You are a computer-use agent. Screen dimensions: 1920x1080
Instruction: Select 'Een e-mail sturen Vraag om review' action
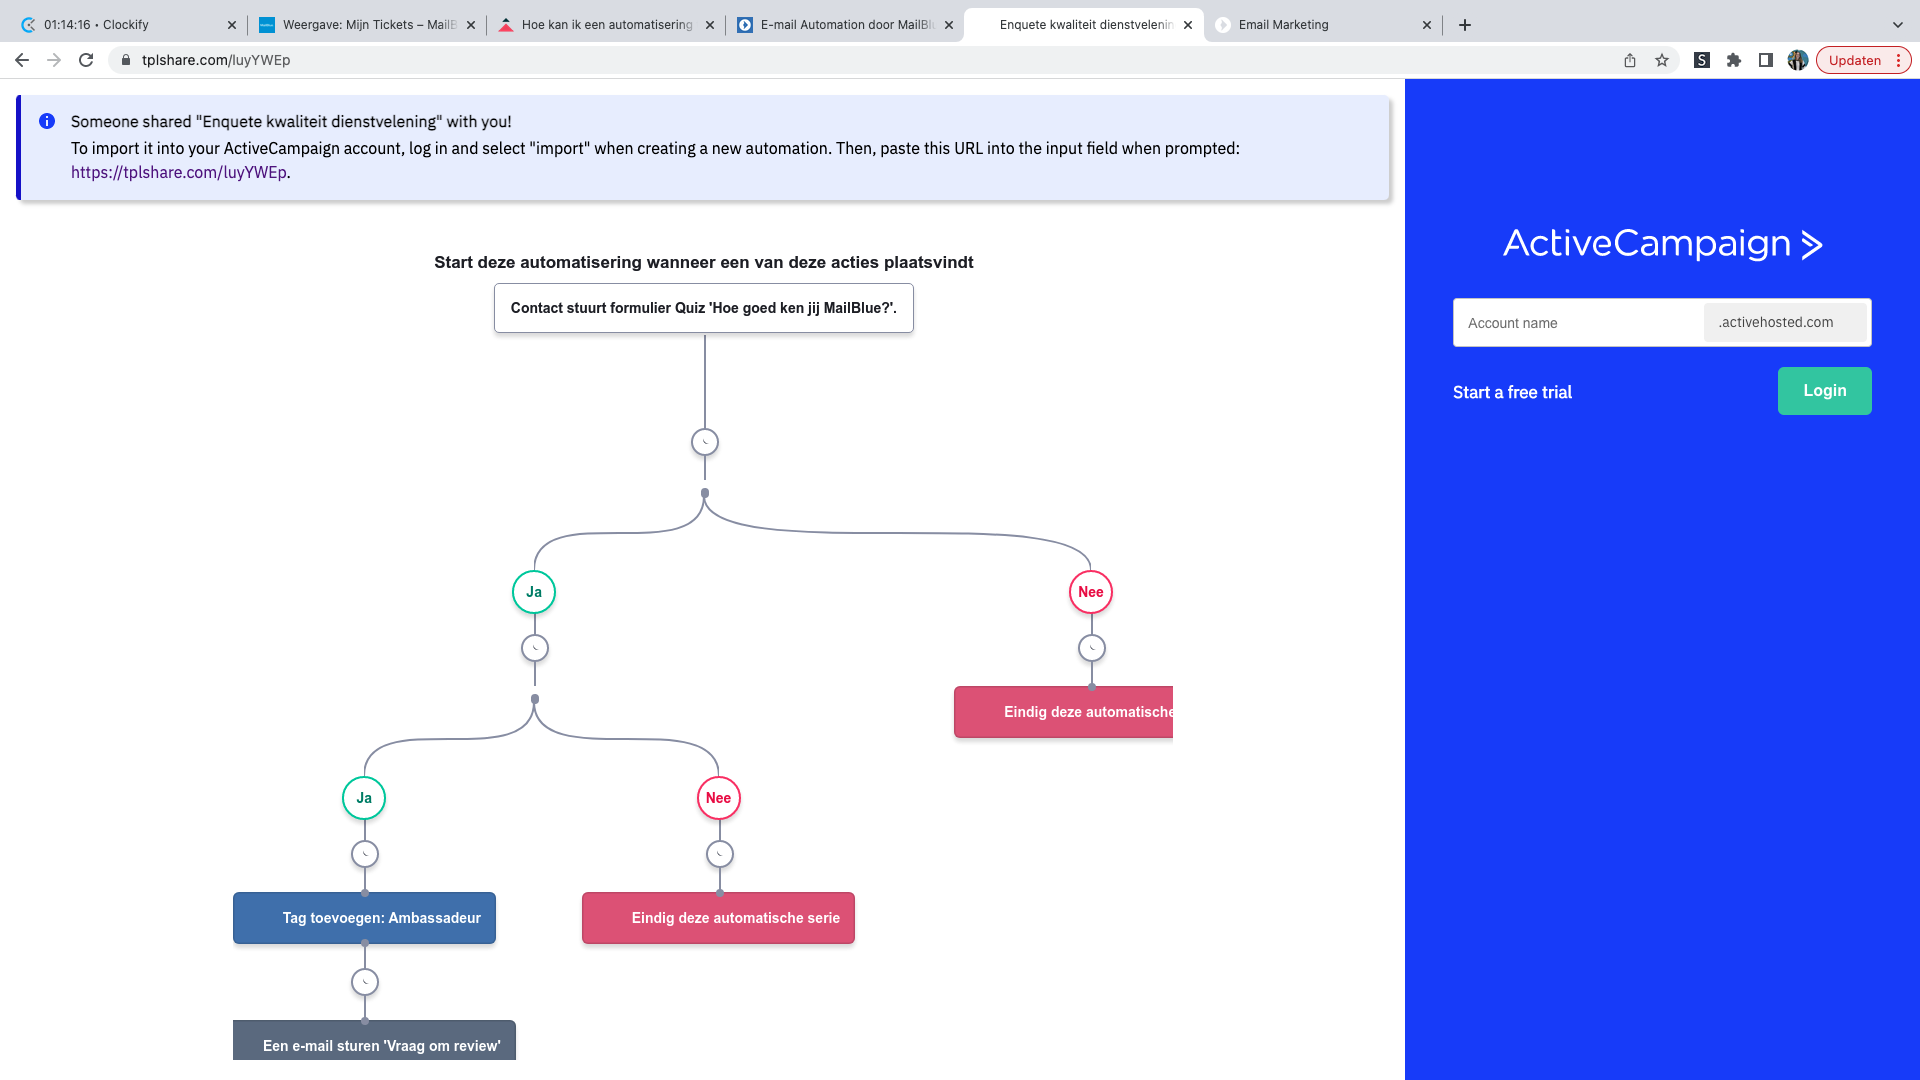pos(374,1041)
